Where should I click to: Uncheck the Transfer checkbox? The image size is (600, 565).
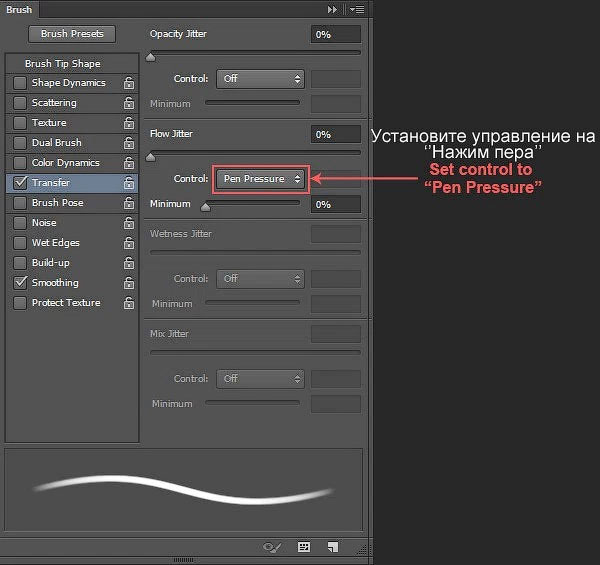coord(20,183)
